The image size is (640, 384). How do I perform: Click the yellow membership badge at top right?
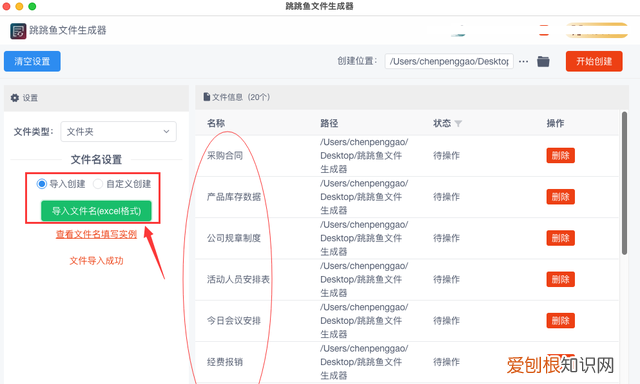coord(596,30)
